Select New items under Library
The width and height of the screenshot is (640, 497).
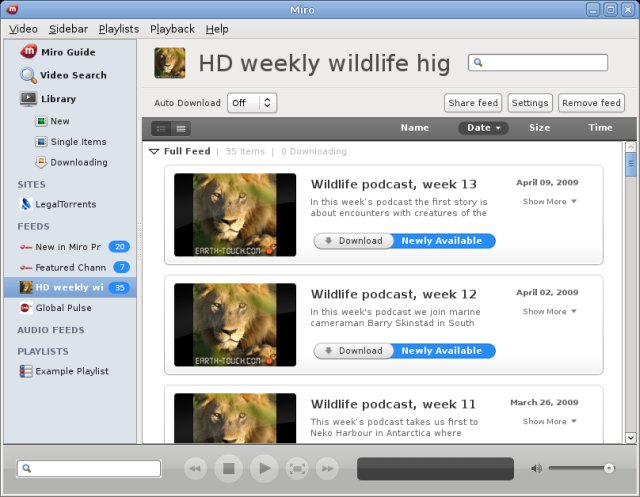52,121
